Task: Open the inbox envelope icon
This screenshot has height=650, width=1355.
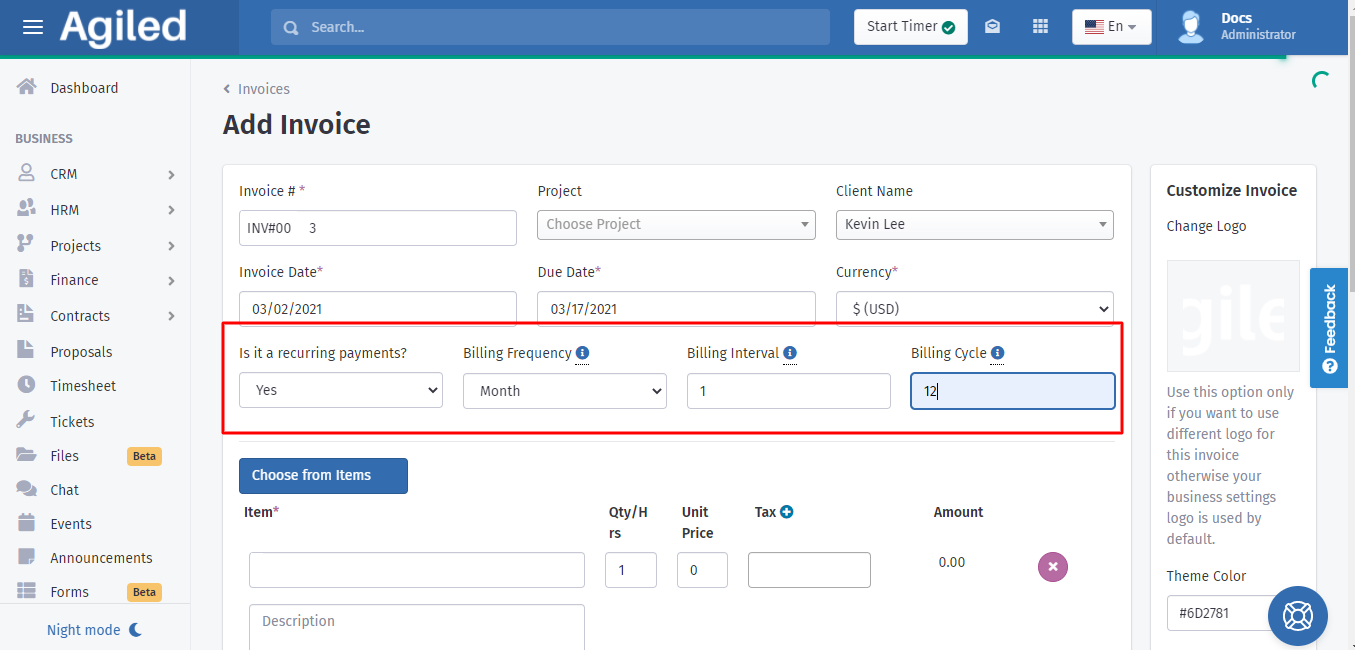Action: click(992, 27)
